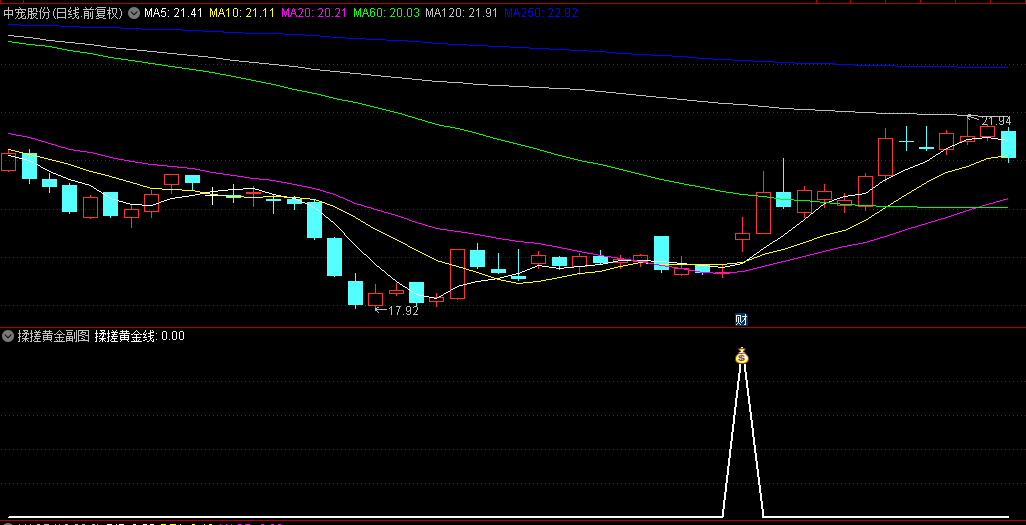Select the MA20: 20.21 label

point(313,12)
